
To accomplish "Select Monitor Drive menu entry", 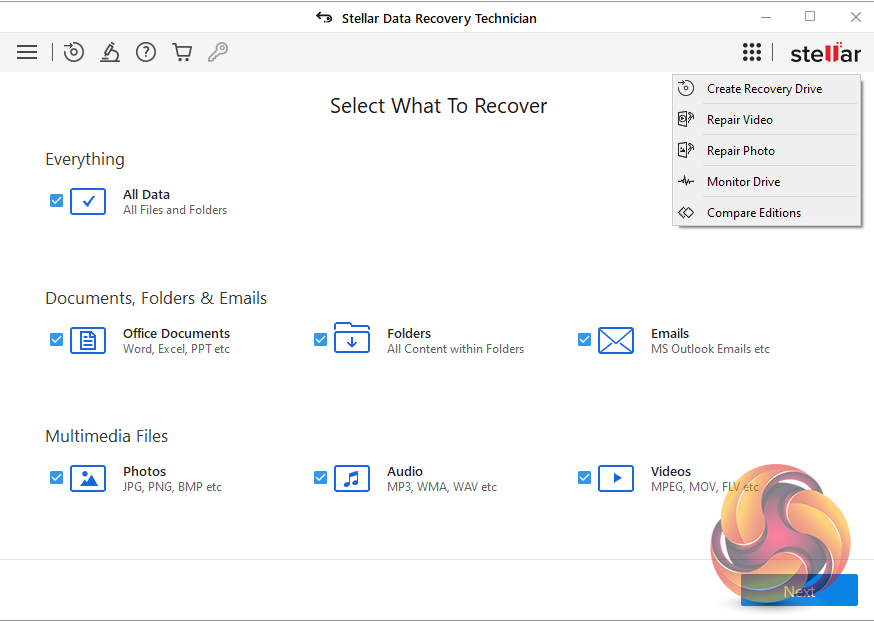I will (743, 182).
